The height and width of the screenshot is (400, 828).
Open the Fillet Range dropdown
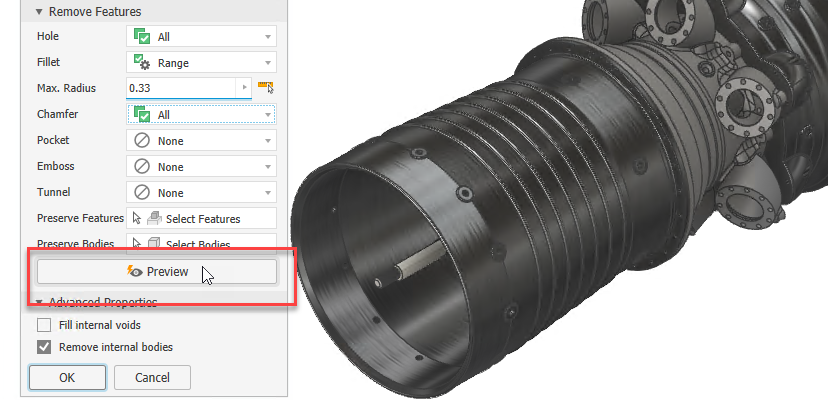click(x=201, y=62)
